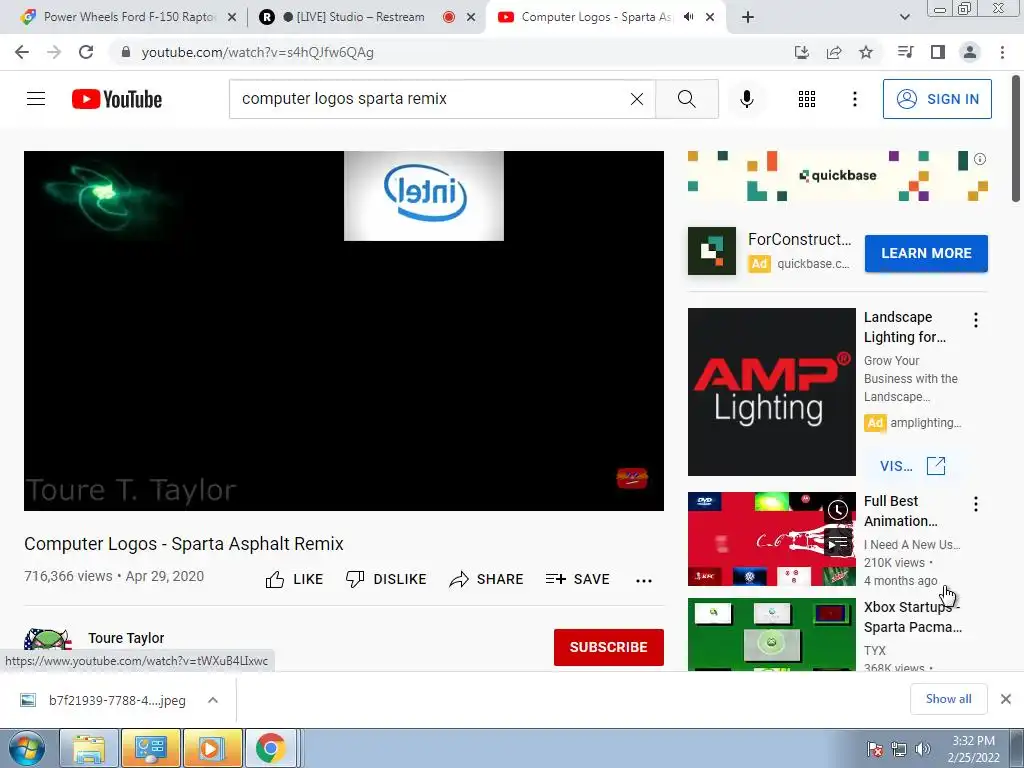
Task: Open the Chrome three-dot menu
Action: (1002, 52)
